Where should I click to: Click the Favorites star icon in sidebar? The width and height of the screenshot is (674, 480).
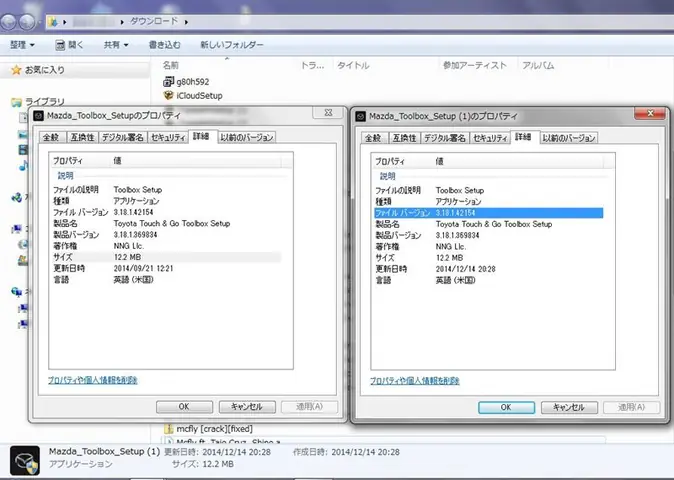pyautogui.click(x=15, y=70)
